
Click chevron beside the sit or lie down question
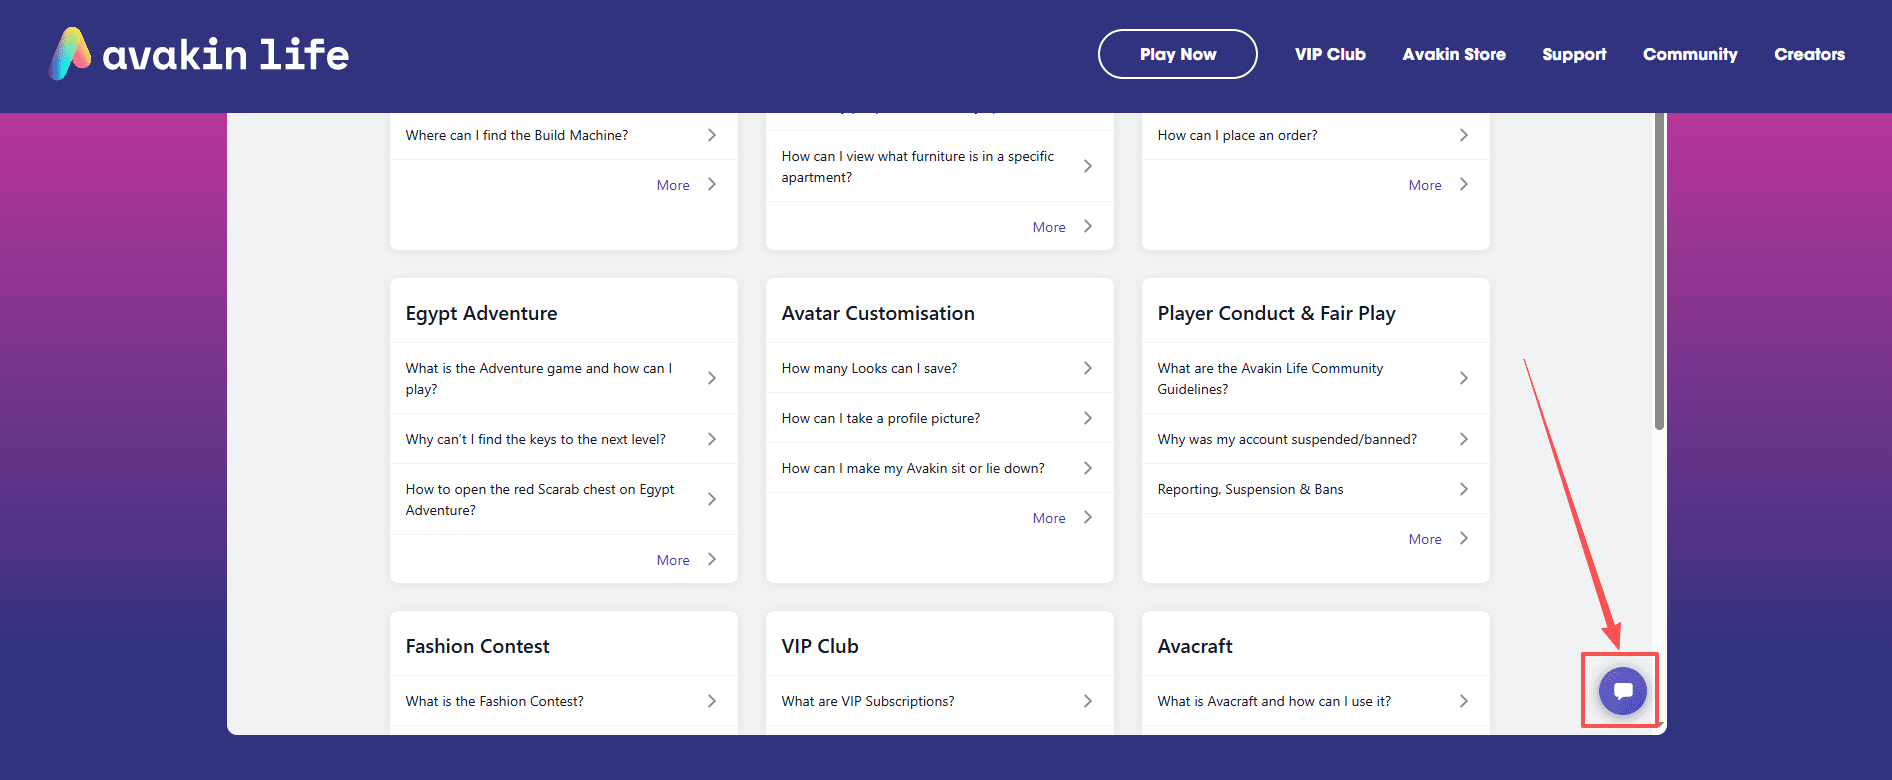[1088, 468]
